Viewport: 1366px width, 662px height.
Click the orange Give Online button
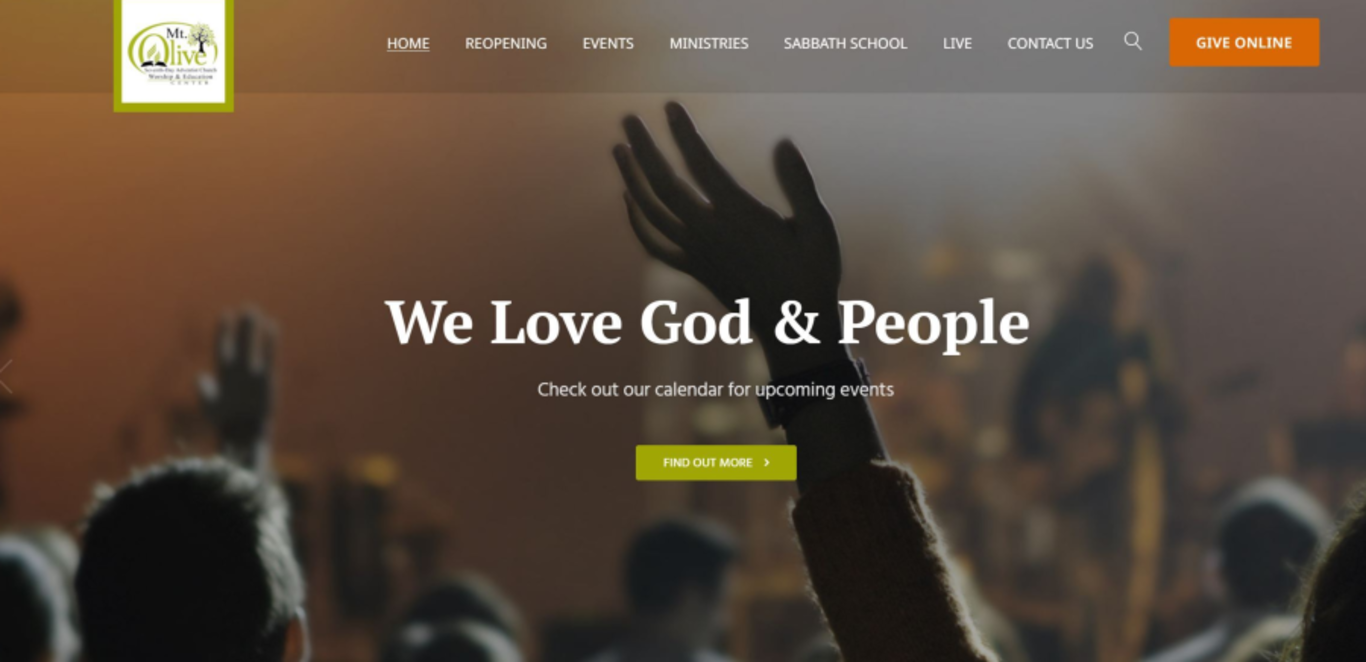coord(1244,42)
